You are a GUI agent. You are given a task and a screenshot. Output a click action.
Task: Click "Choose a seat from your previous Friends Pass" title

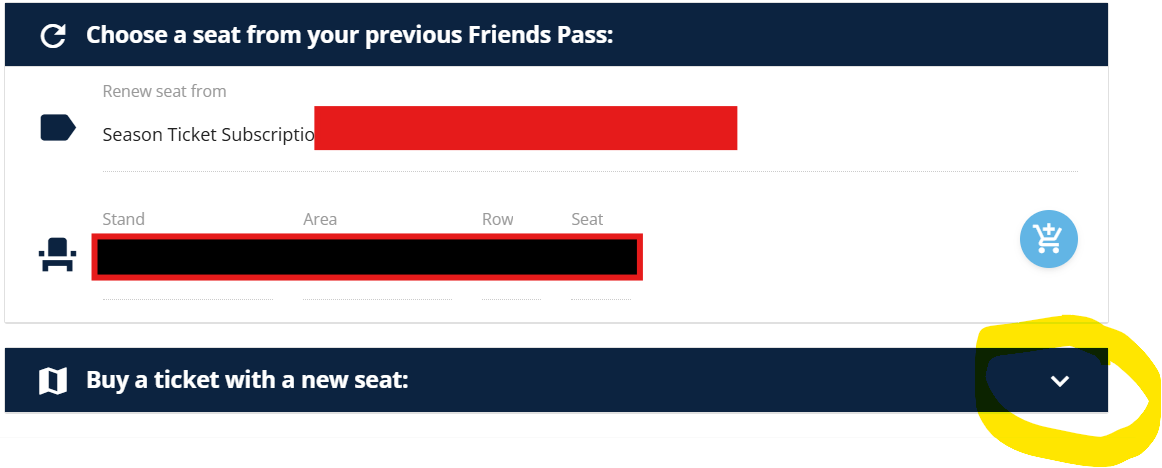point(349,36)
